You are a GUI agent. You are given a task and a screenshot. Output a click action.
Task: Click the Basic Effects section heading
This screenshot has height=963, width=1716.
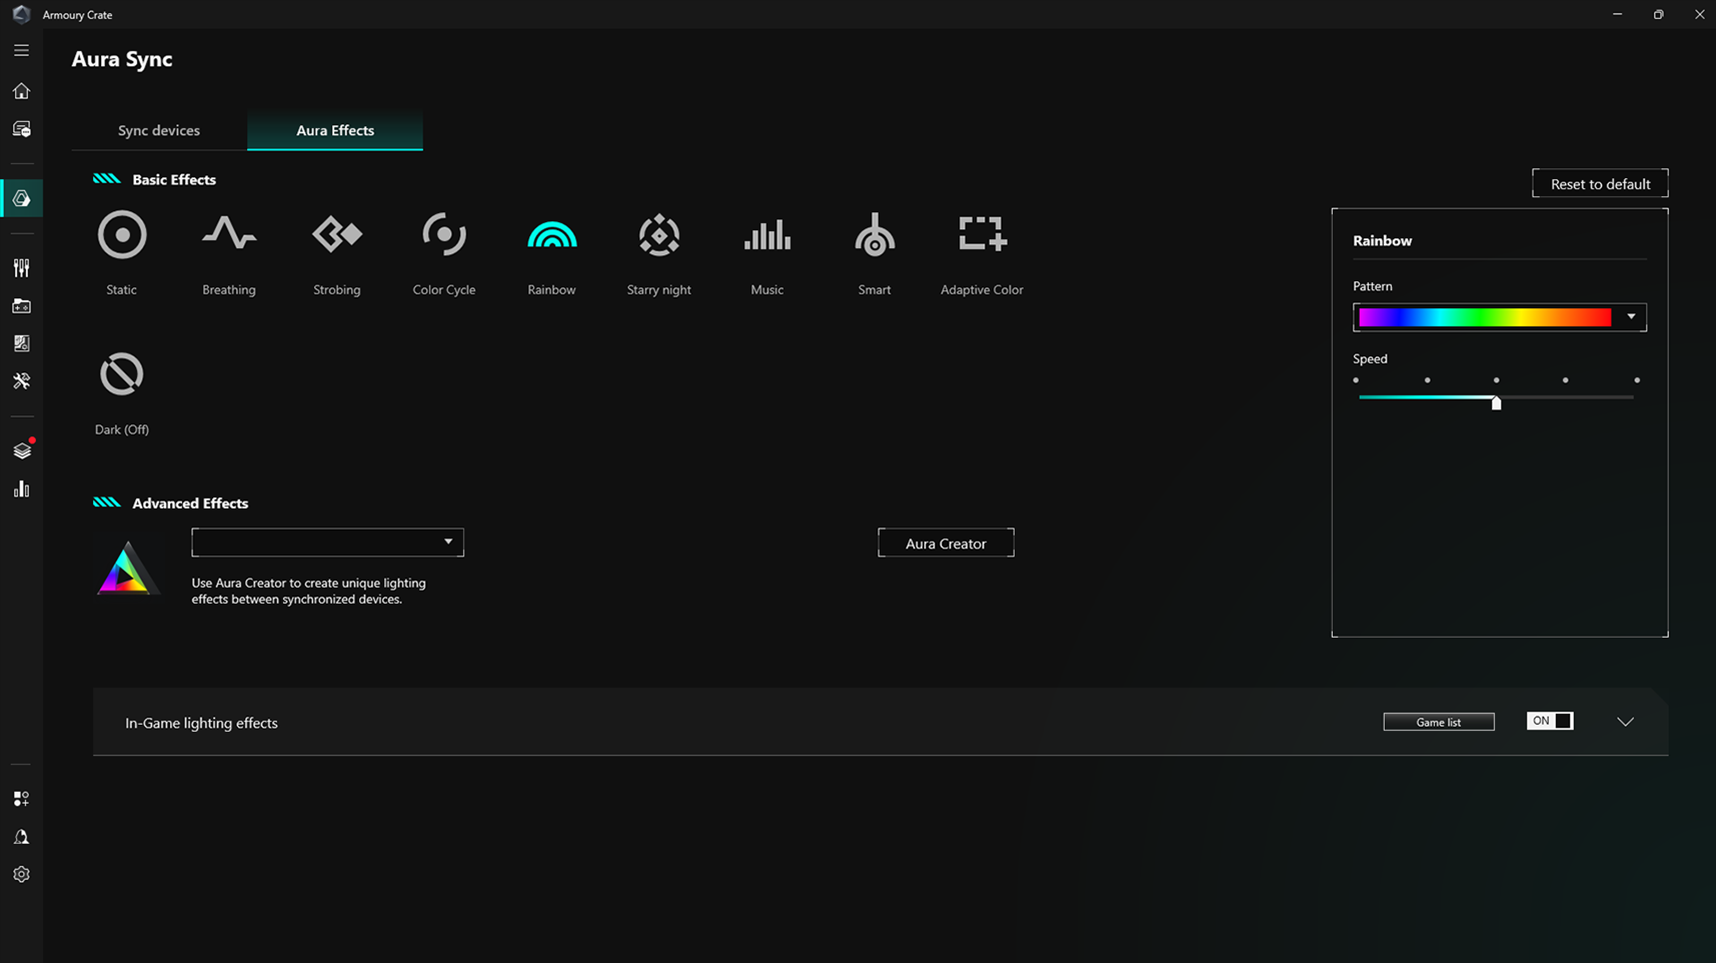(x=174, y=180)
